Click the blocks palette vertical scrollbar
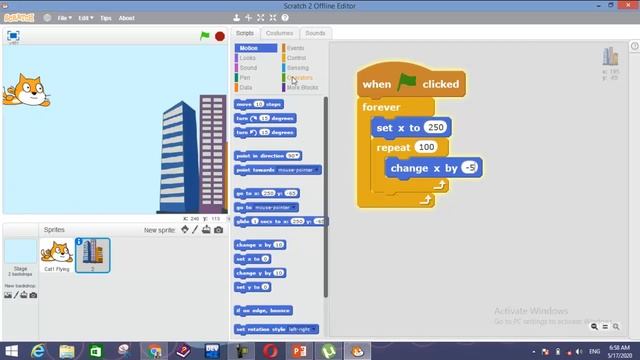Image resolution: width=640 pixels, height=360 pixels. [326, 197]
